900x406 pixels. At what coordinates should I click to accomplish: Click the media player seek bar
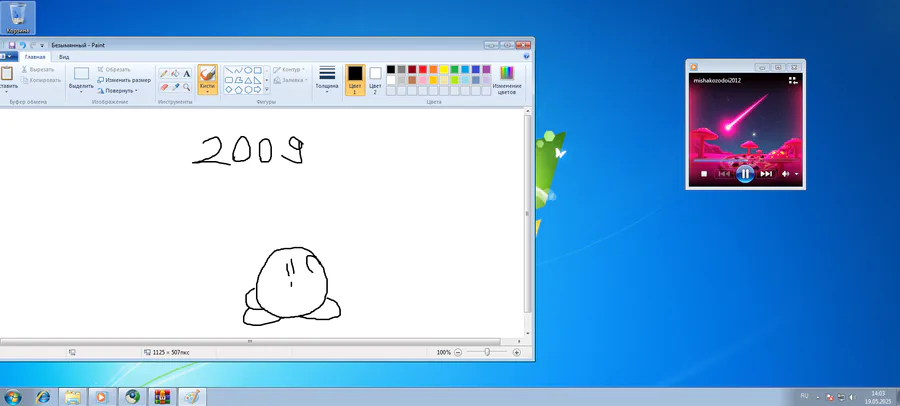click(745, 161)
